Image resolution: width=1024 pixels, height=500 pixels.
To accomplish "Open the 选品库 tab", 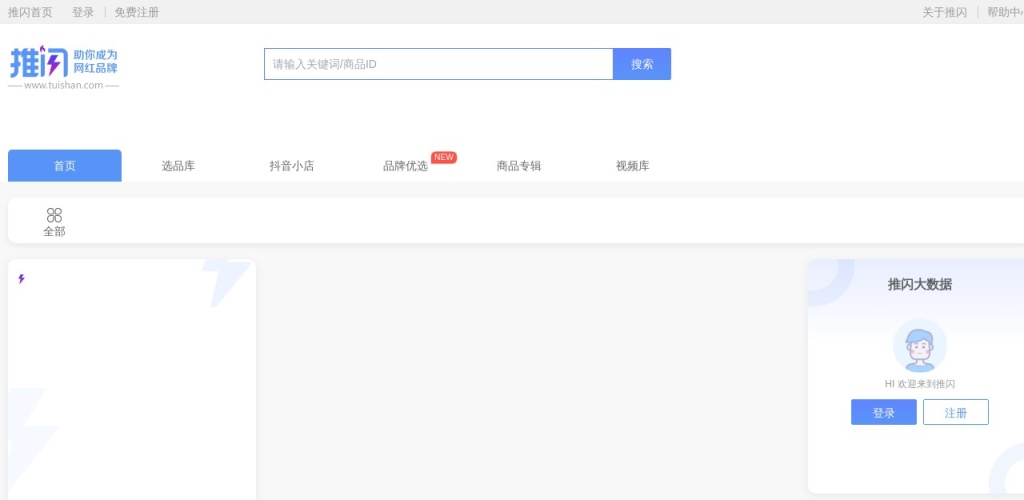I will [x=178, y=166].
